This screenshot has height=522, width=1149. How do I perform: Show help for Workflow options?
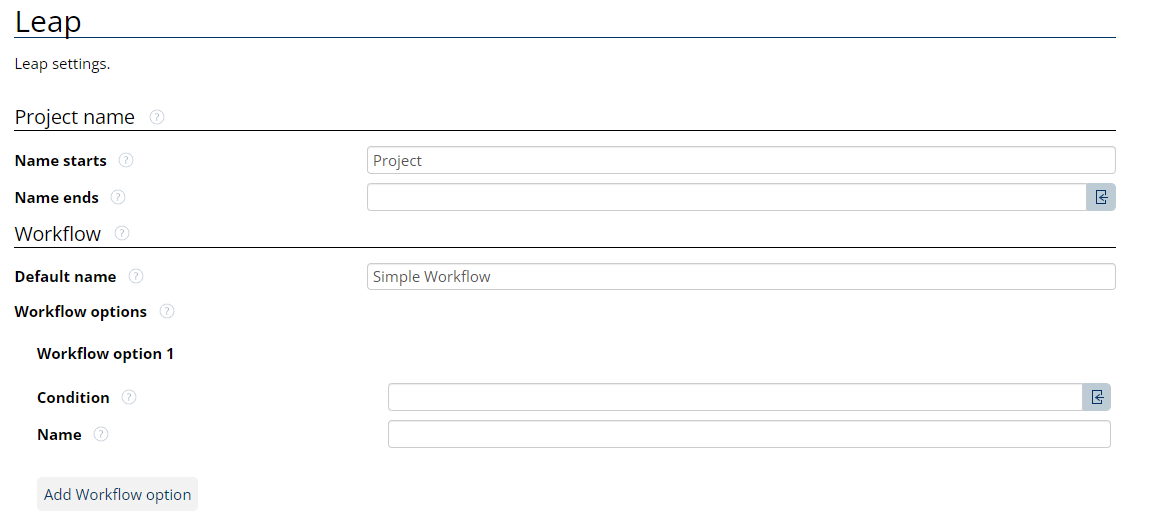[167, 311]
